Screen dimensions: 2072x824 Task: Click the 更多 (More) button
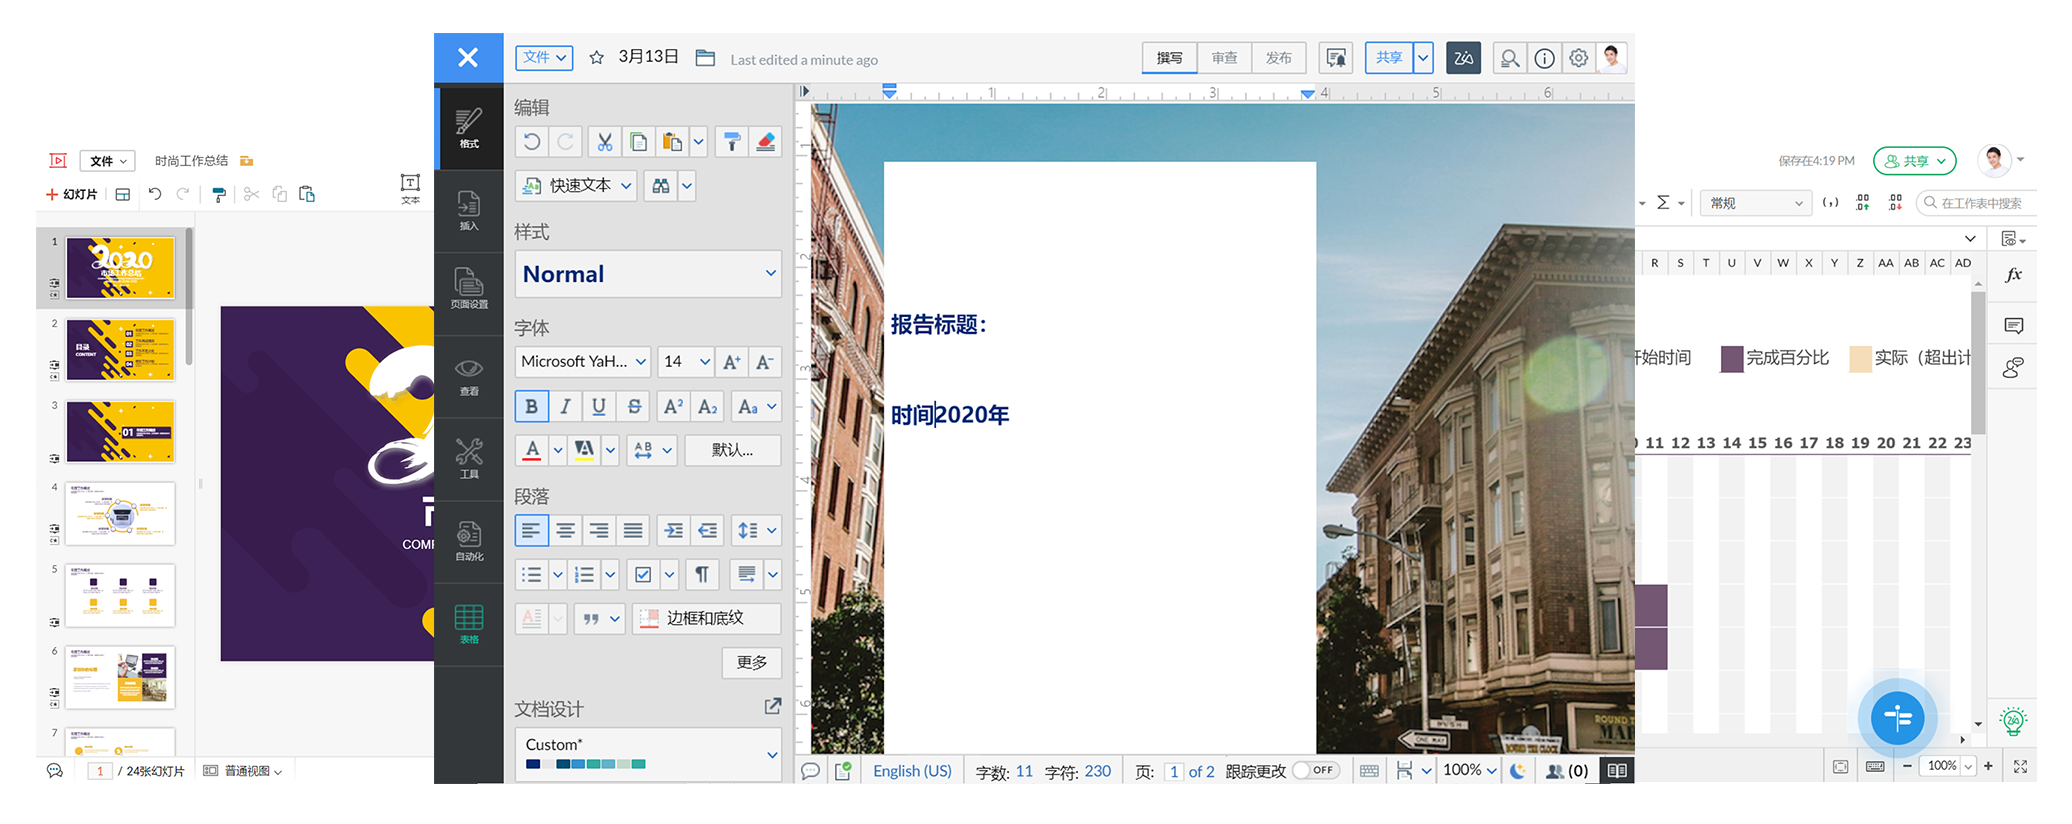tap(752, 663)
